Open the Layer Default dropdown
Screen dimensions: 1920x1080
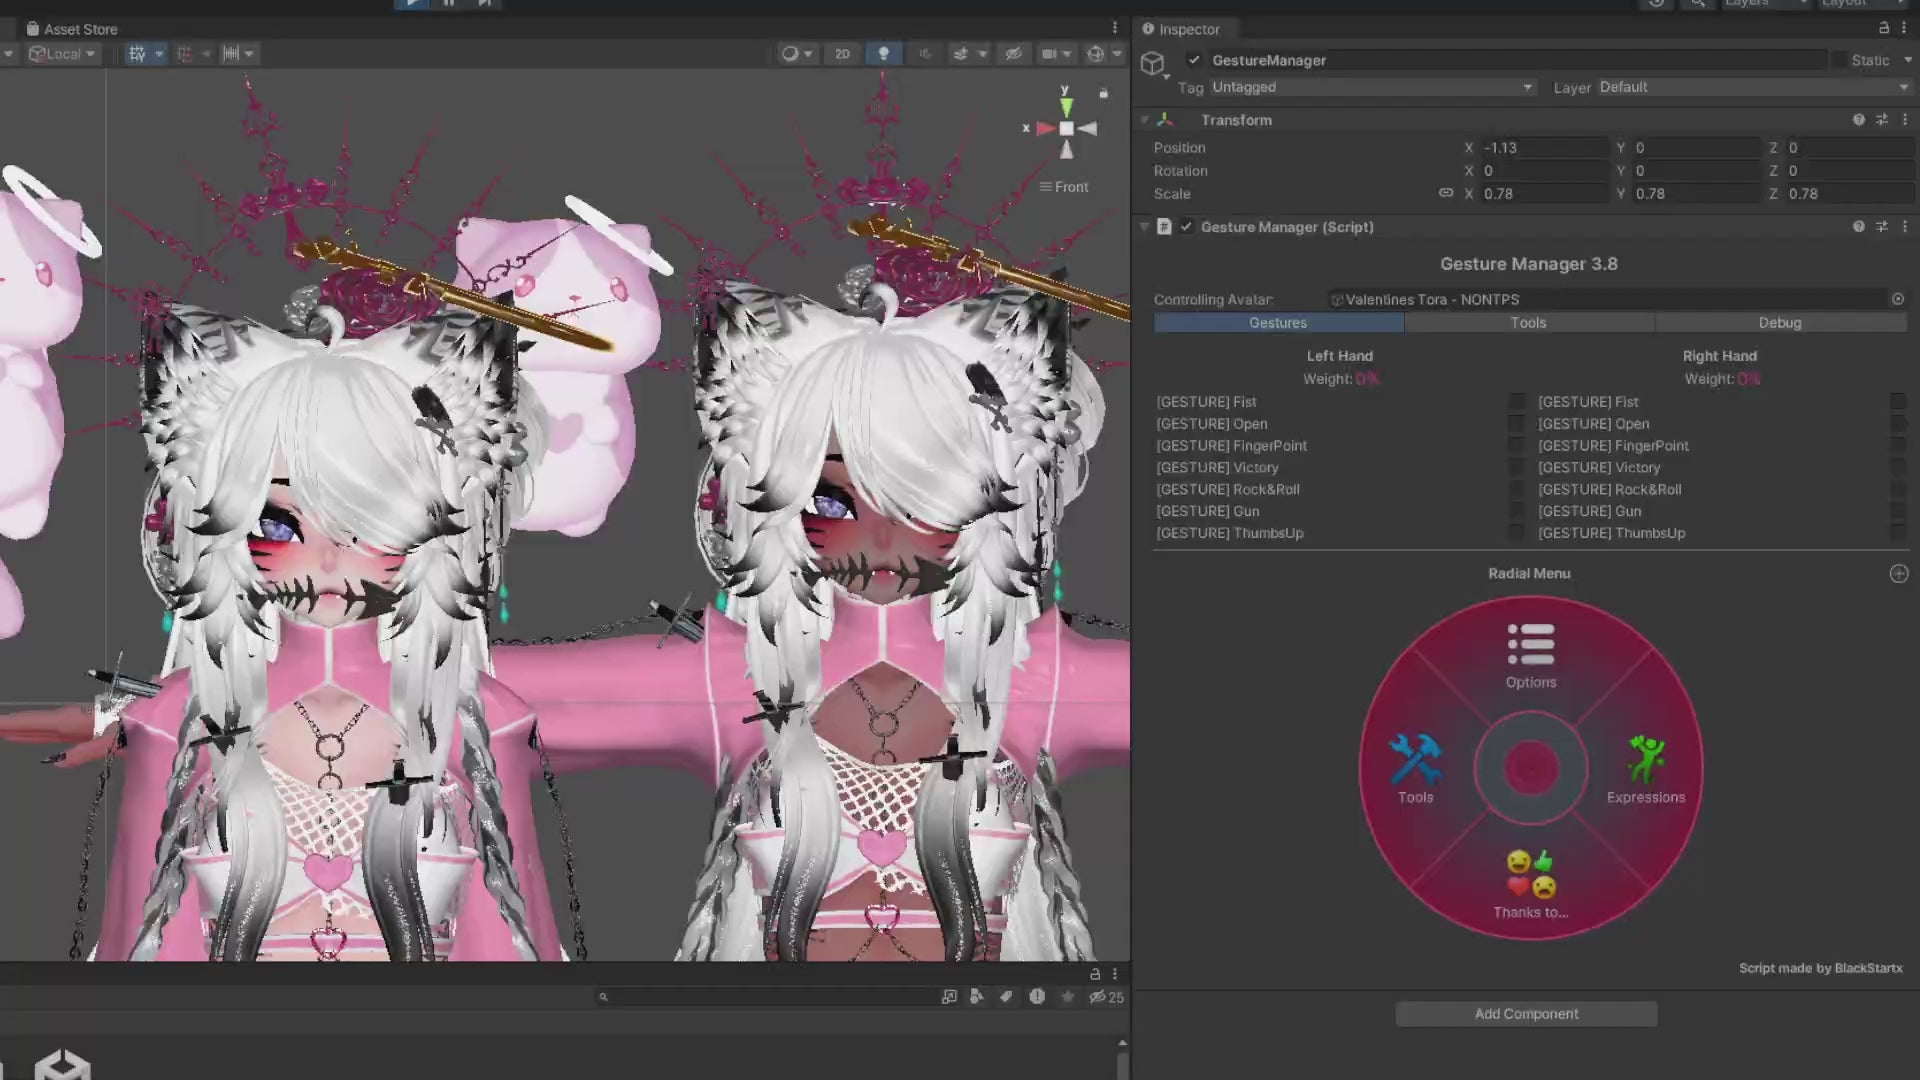pos(1752,87)
